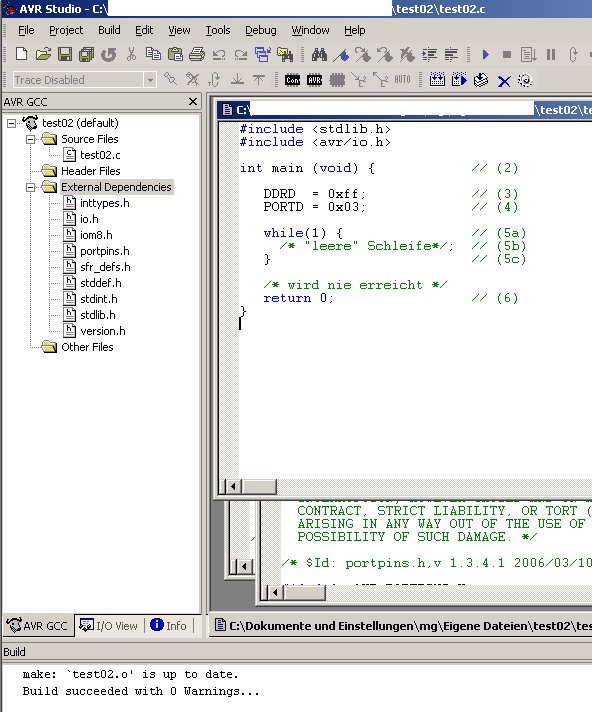The height and width of the screenshot is (712, 592).
Task: Select the Other Files folder
Action: point(78,347)
